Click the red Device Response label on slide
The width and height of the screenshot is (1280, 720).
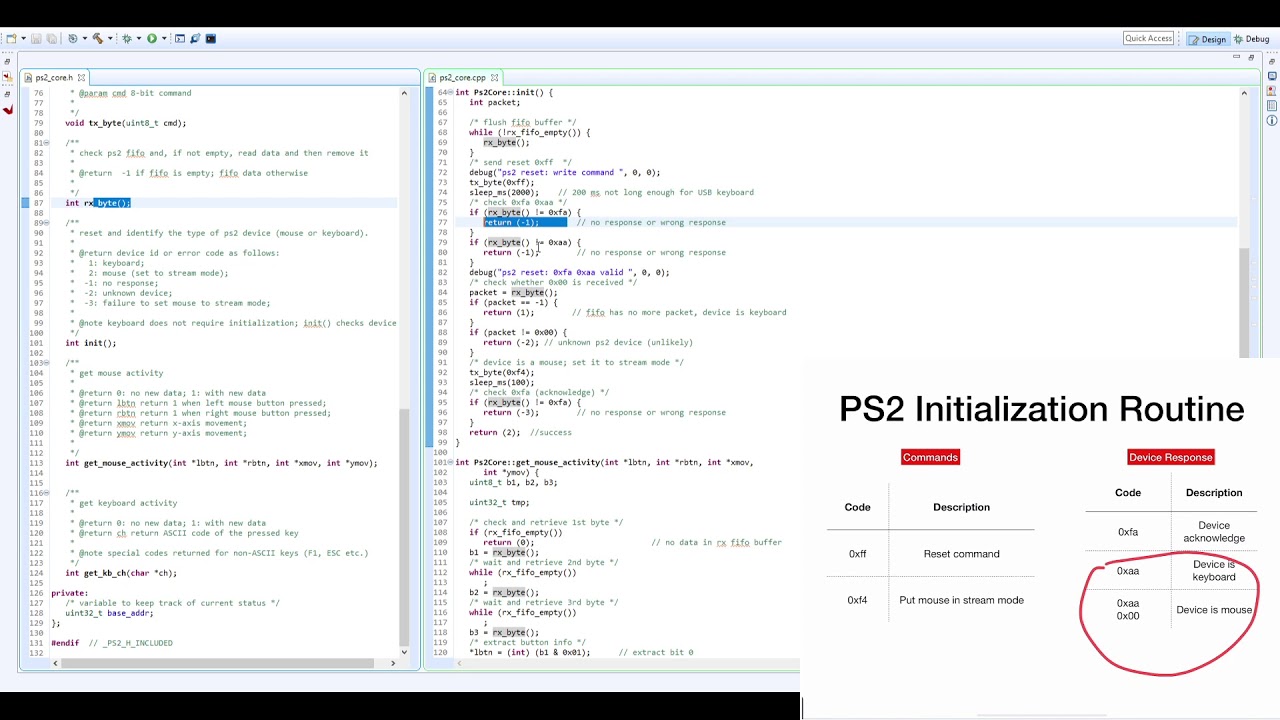click(1170, 457)
